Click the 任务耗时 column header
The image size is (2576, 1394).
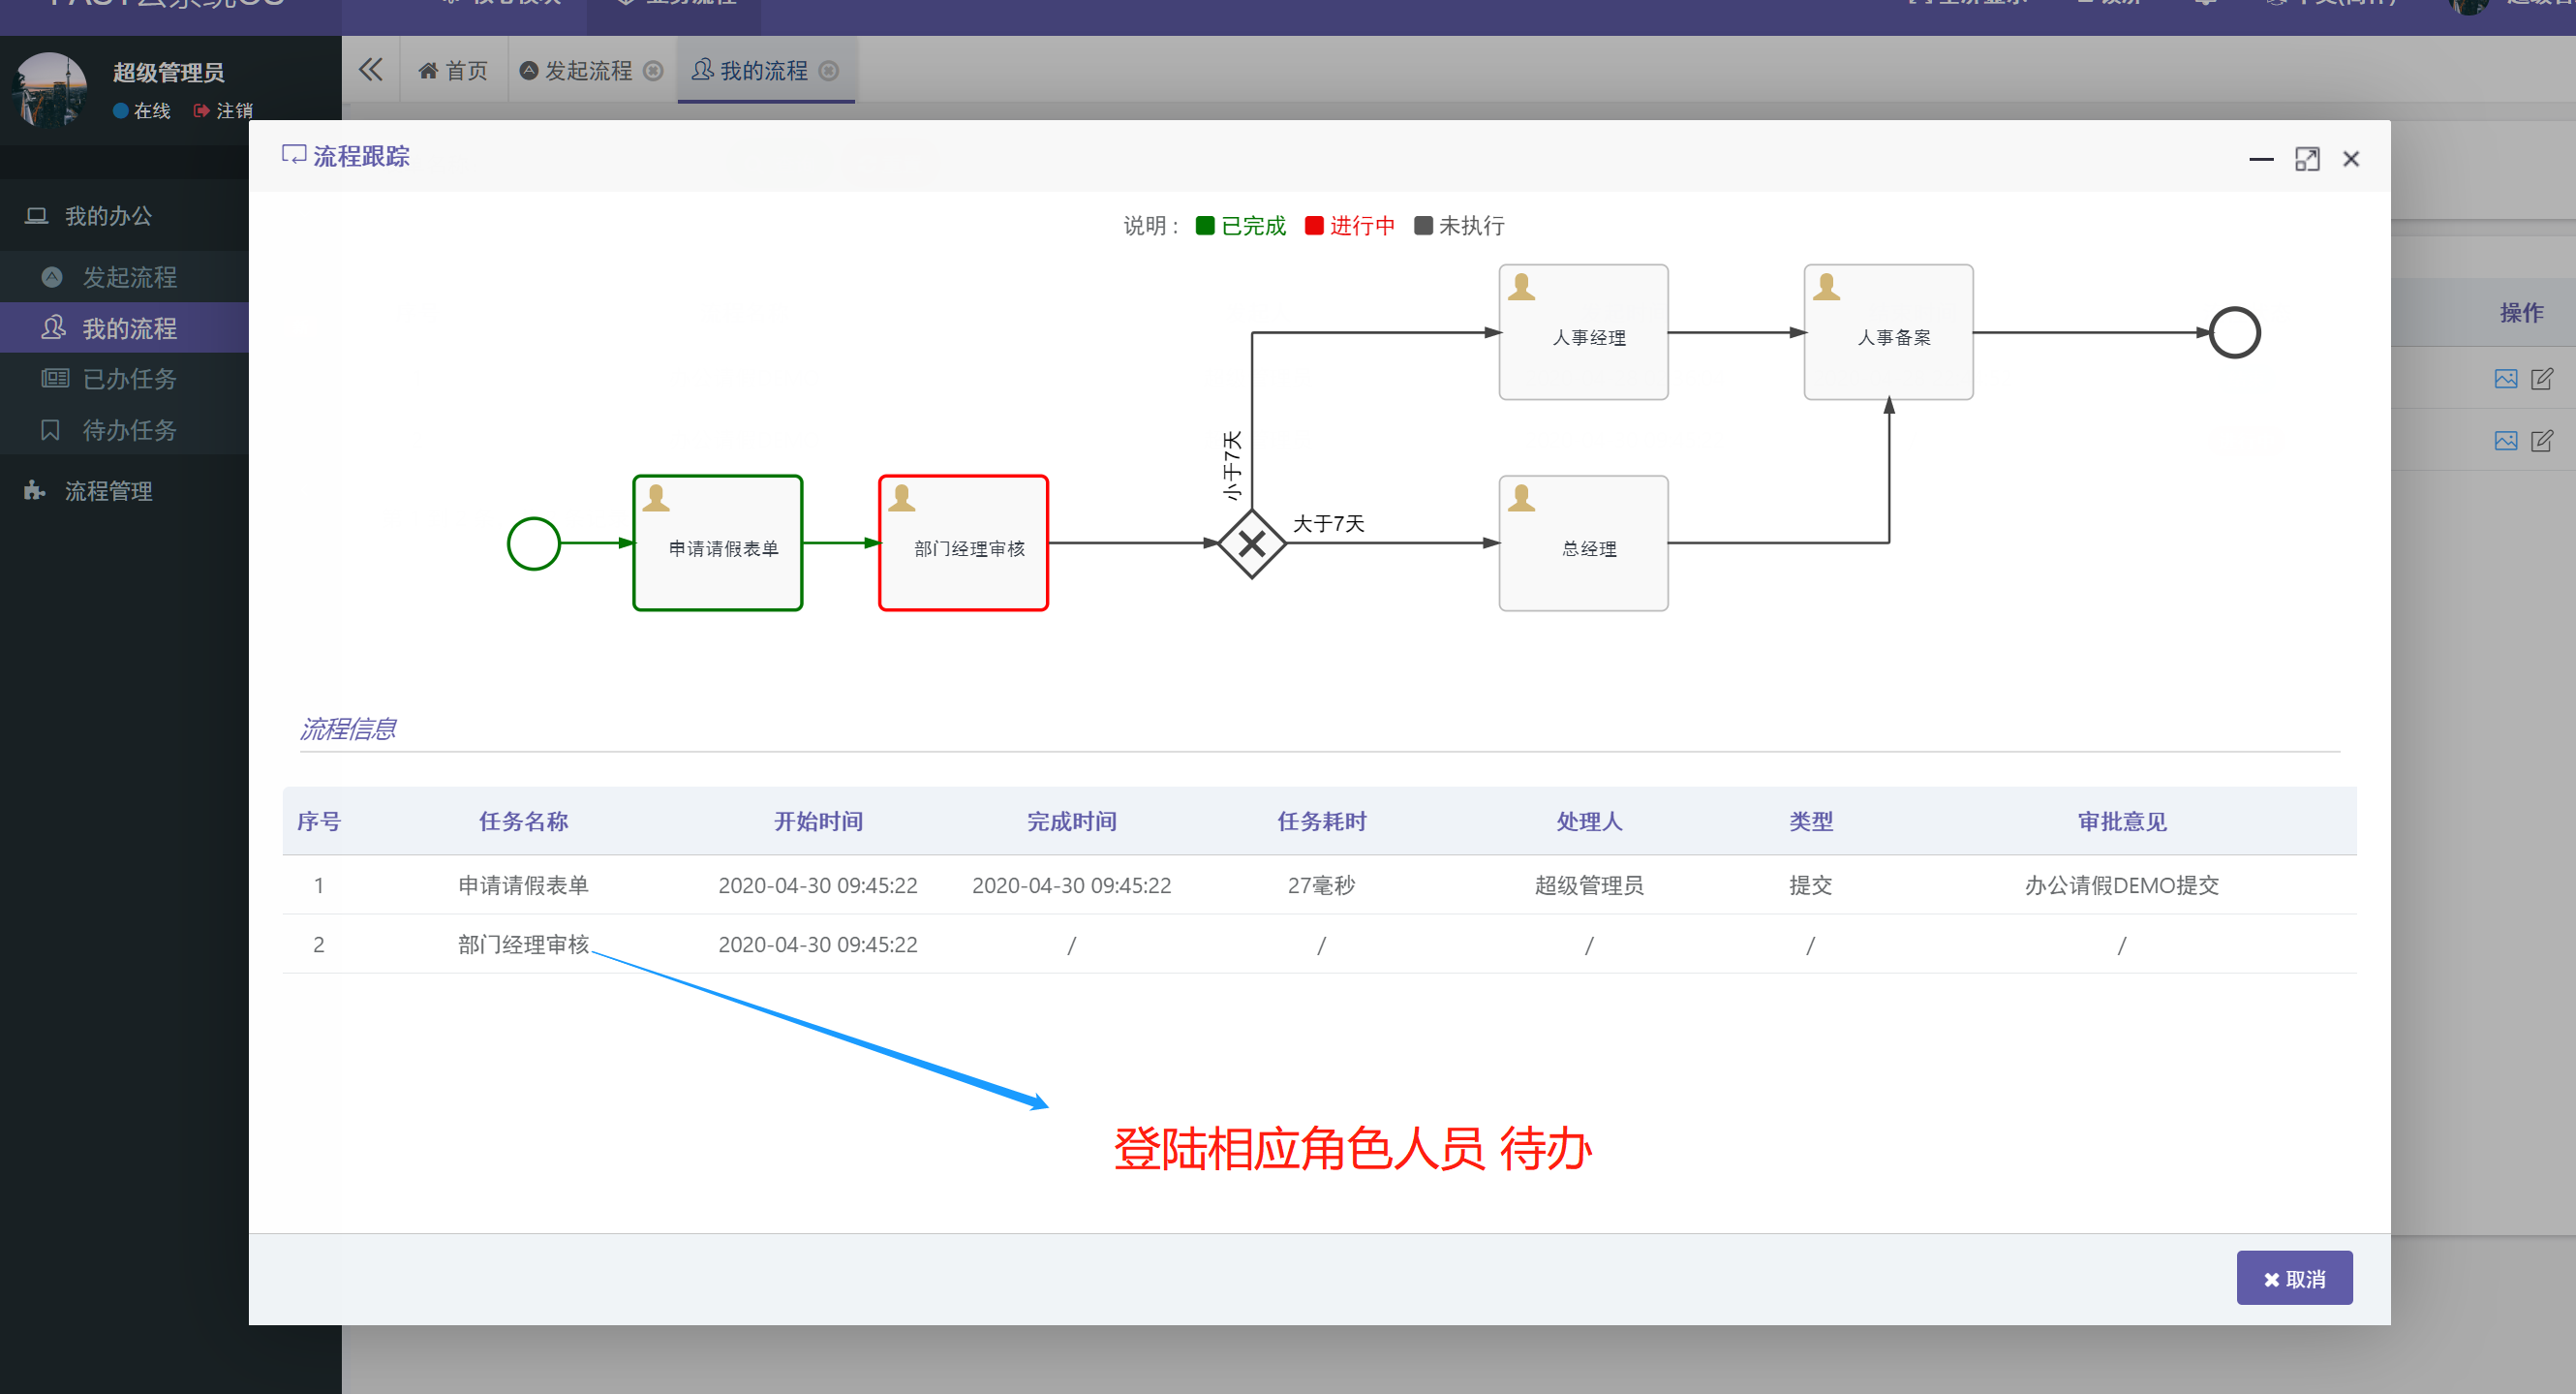click(x=1321, y=821)
